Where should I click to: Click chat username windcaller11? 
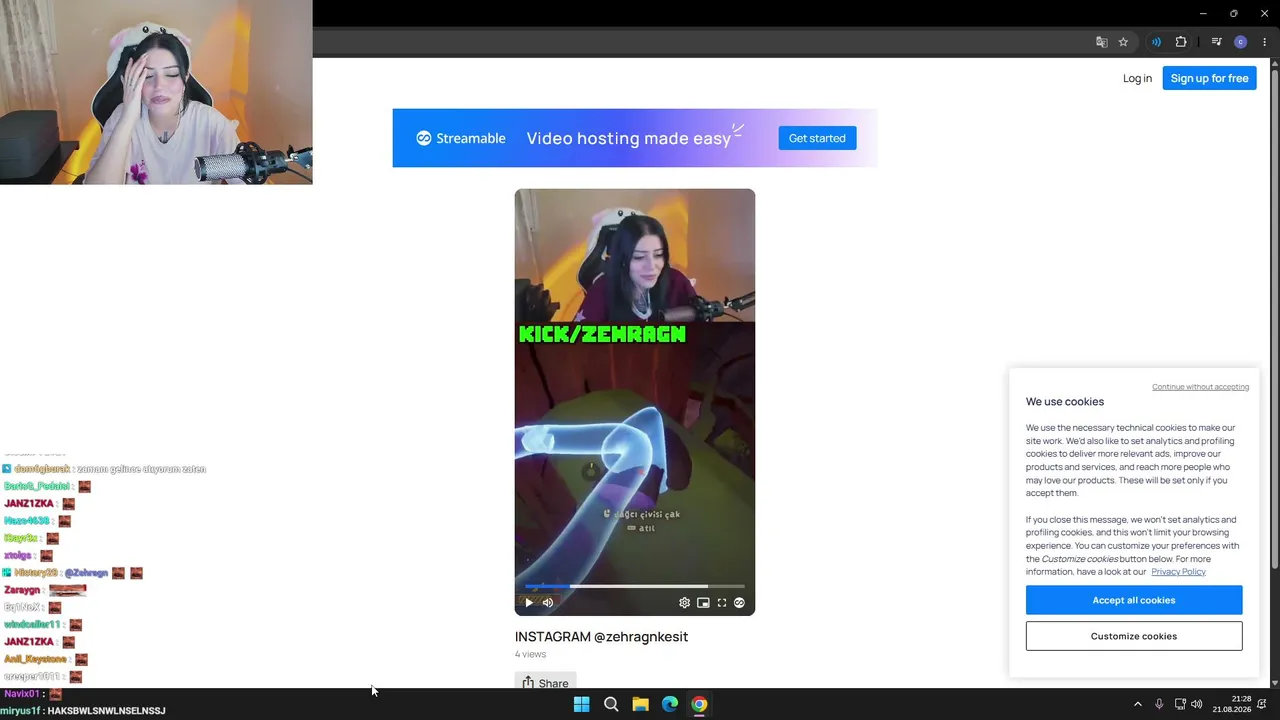pyautogui.click(x=32, y=624)
